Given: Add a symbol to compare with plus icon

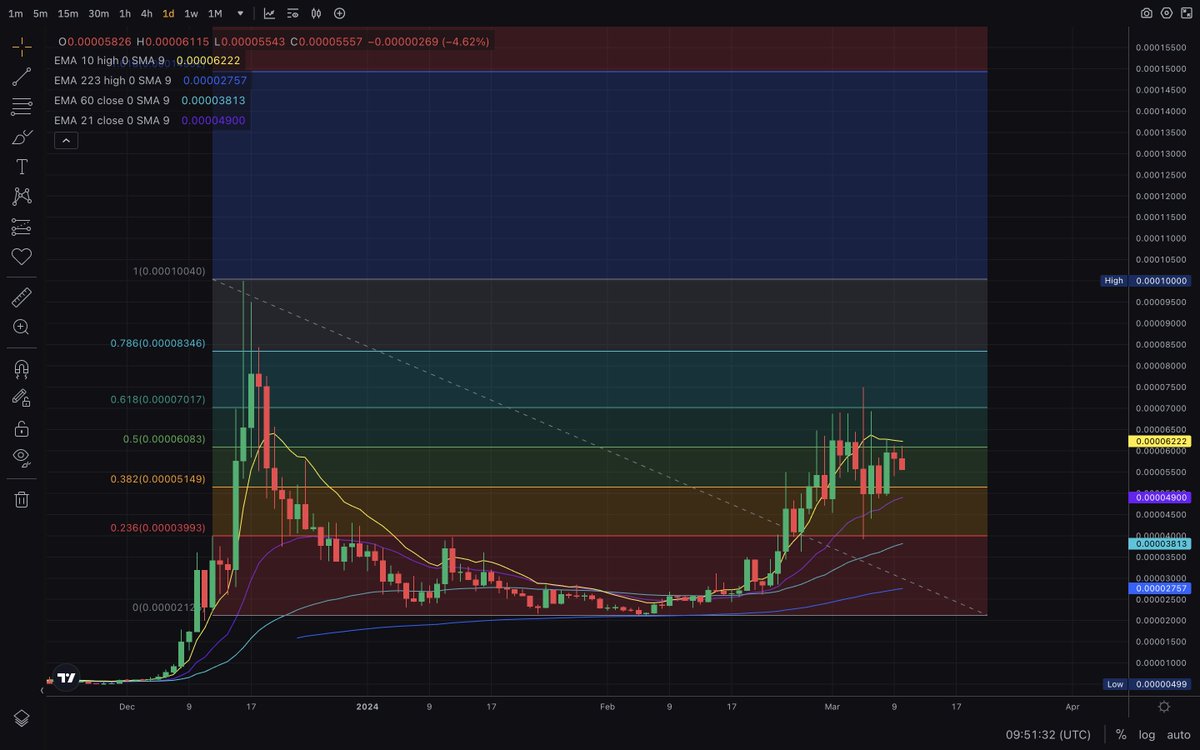Looking at the screenshot, I should coord(340,14).
